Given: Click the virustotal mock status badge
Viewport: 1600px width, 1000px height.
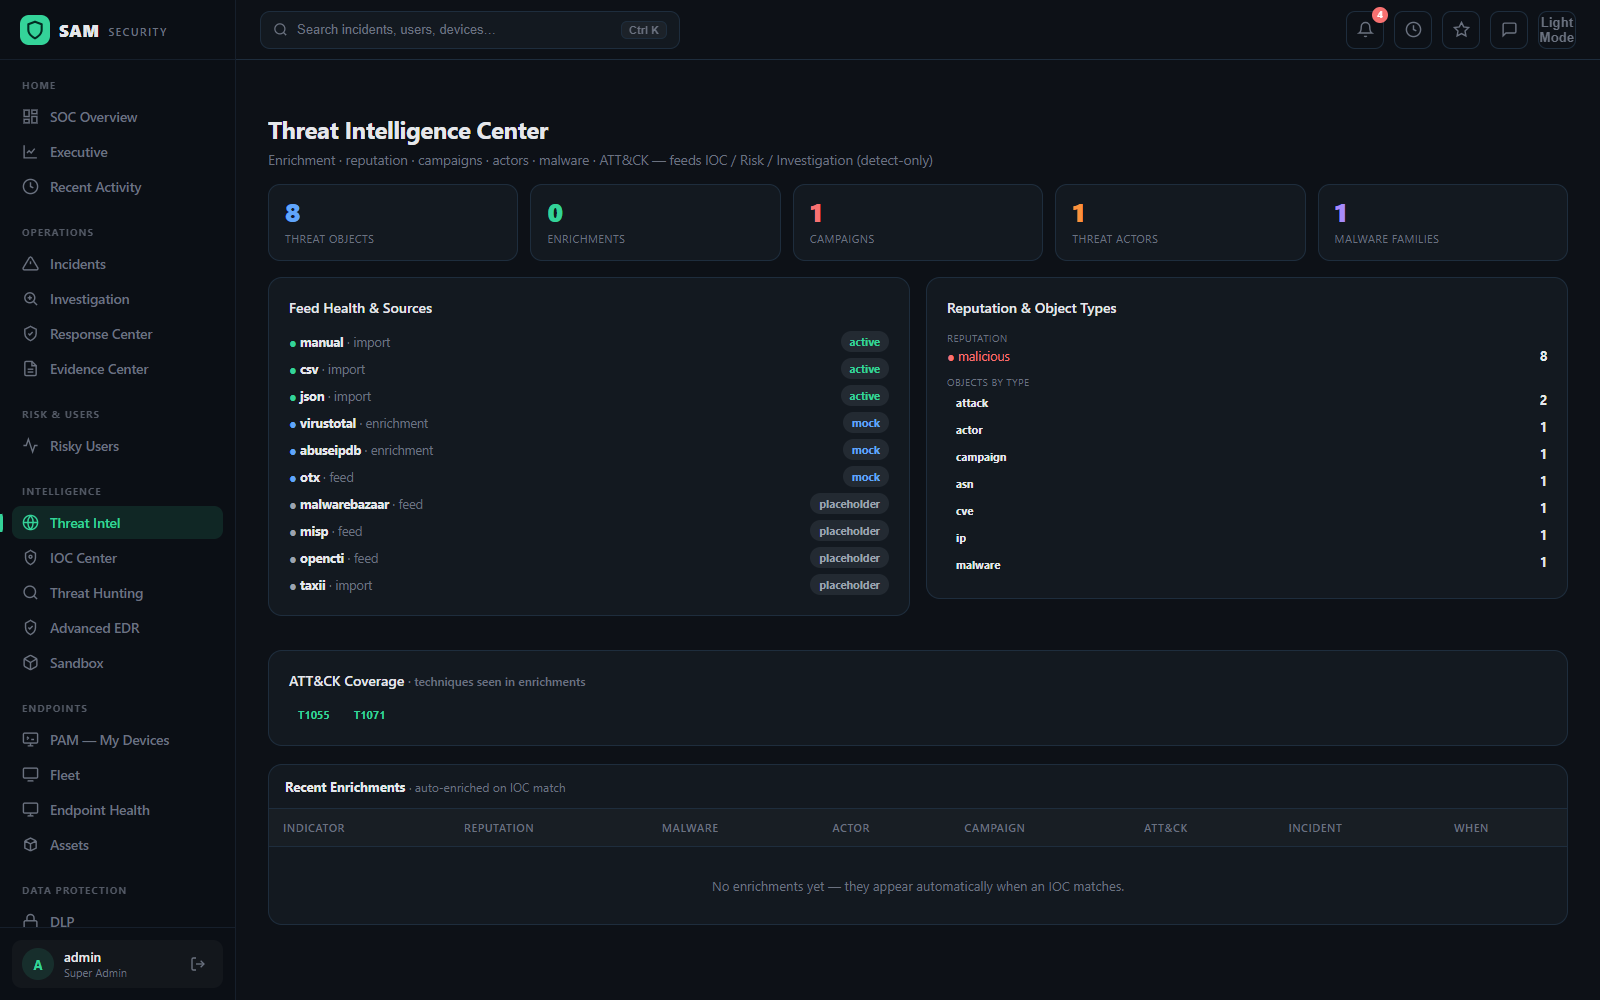Looking at the screenshot, I should (x=866, y=423).
